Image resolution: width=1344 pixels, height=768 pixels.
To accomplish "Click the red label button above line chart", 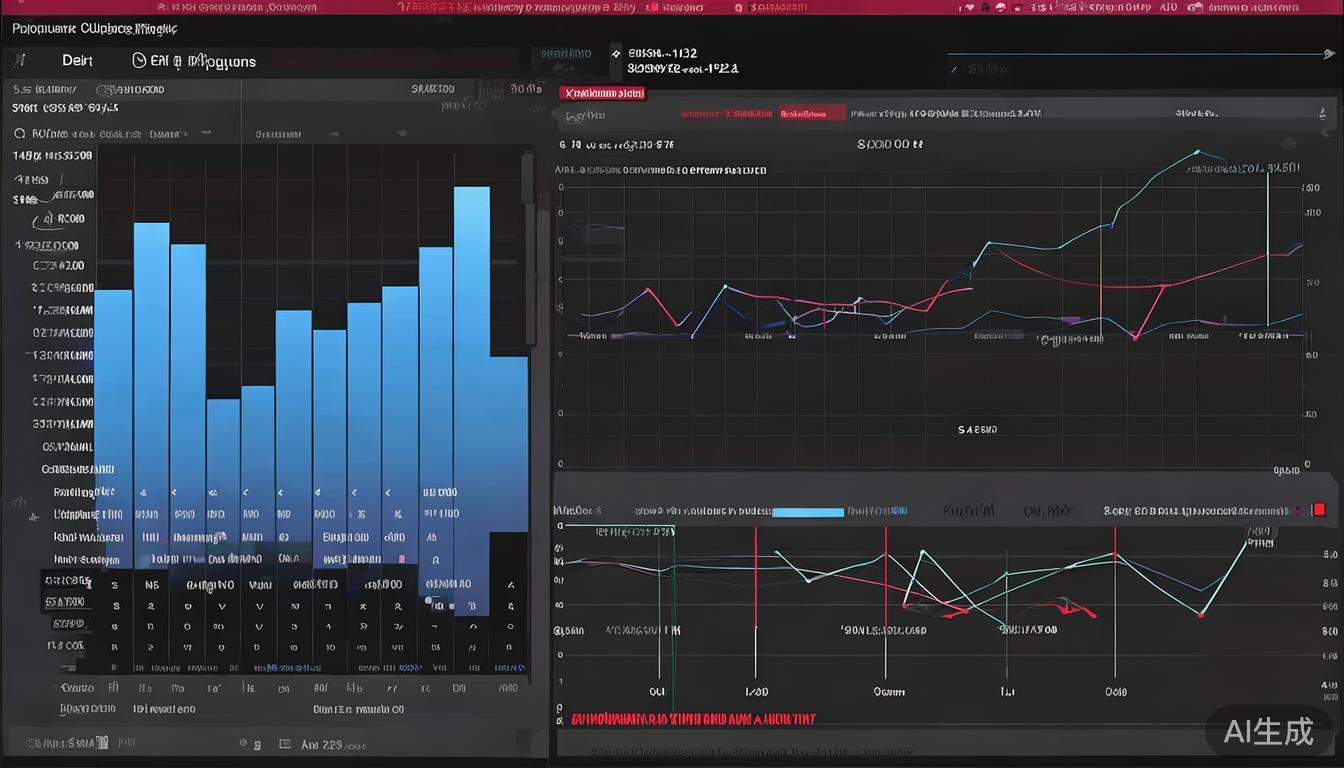I will (x=602, y=93).
